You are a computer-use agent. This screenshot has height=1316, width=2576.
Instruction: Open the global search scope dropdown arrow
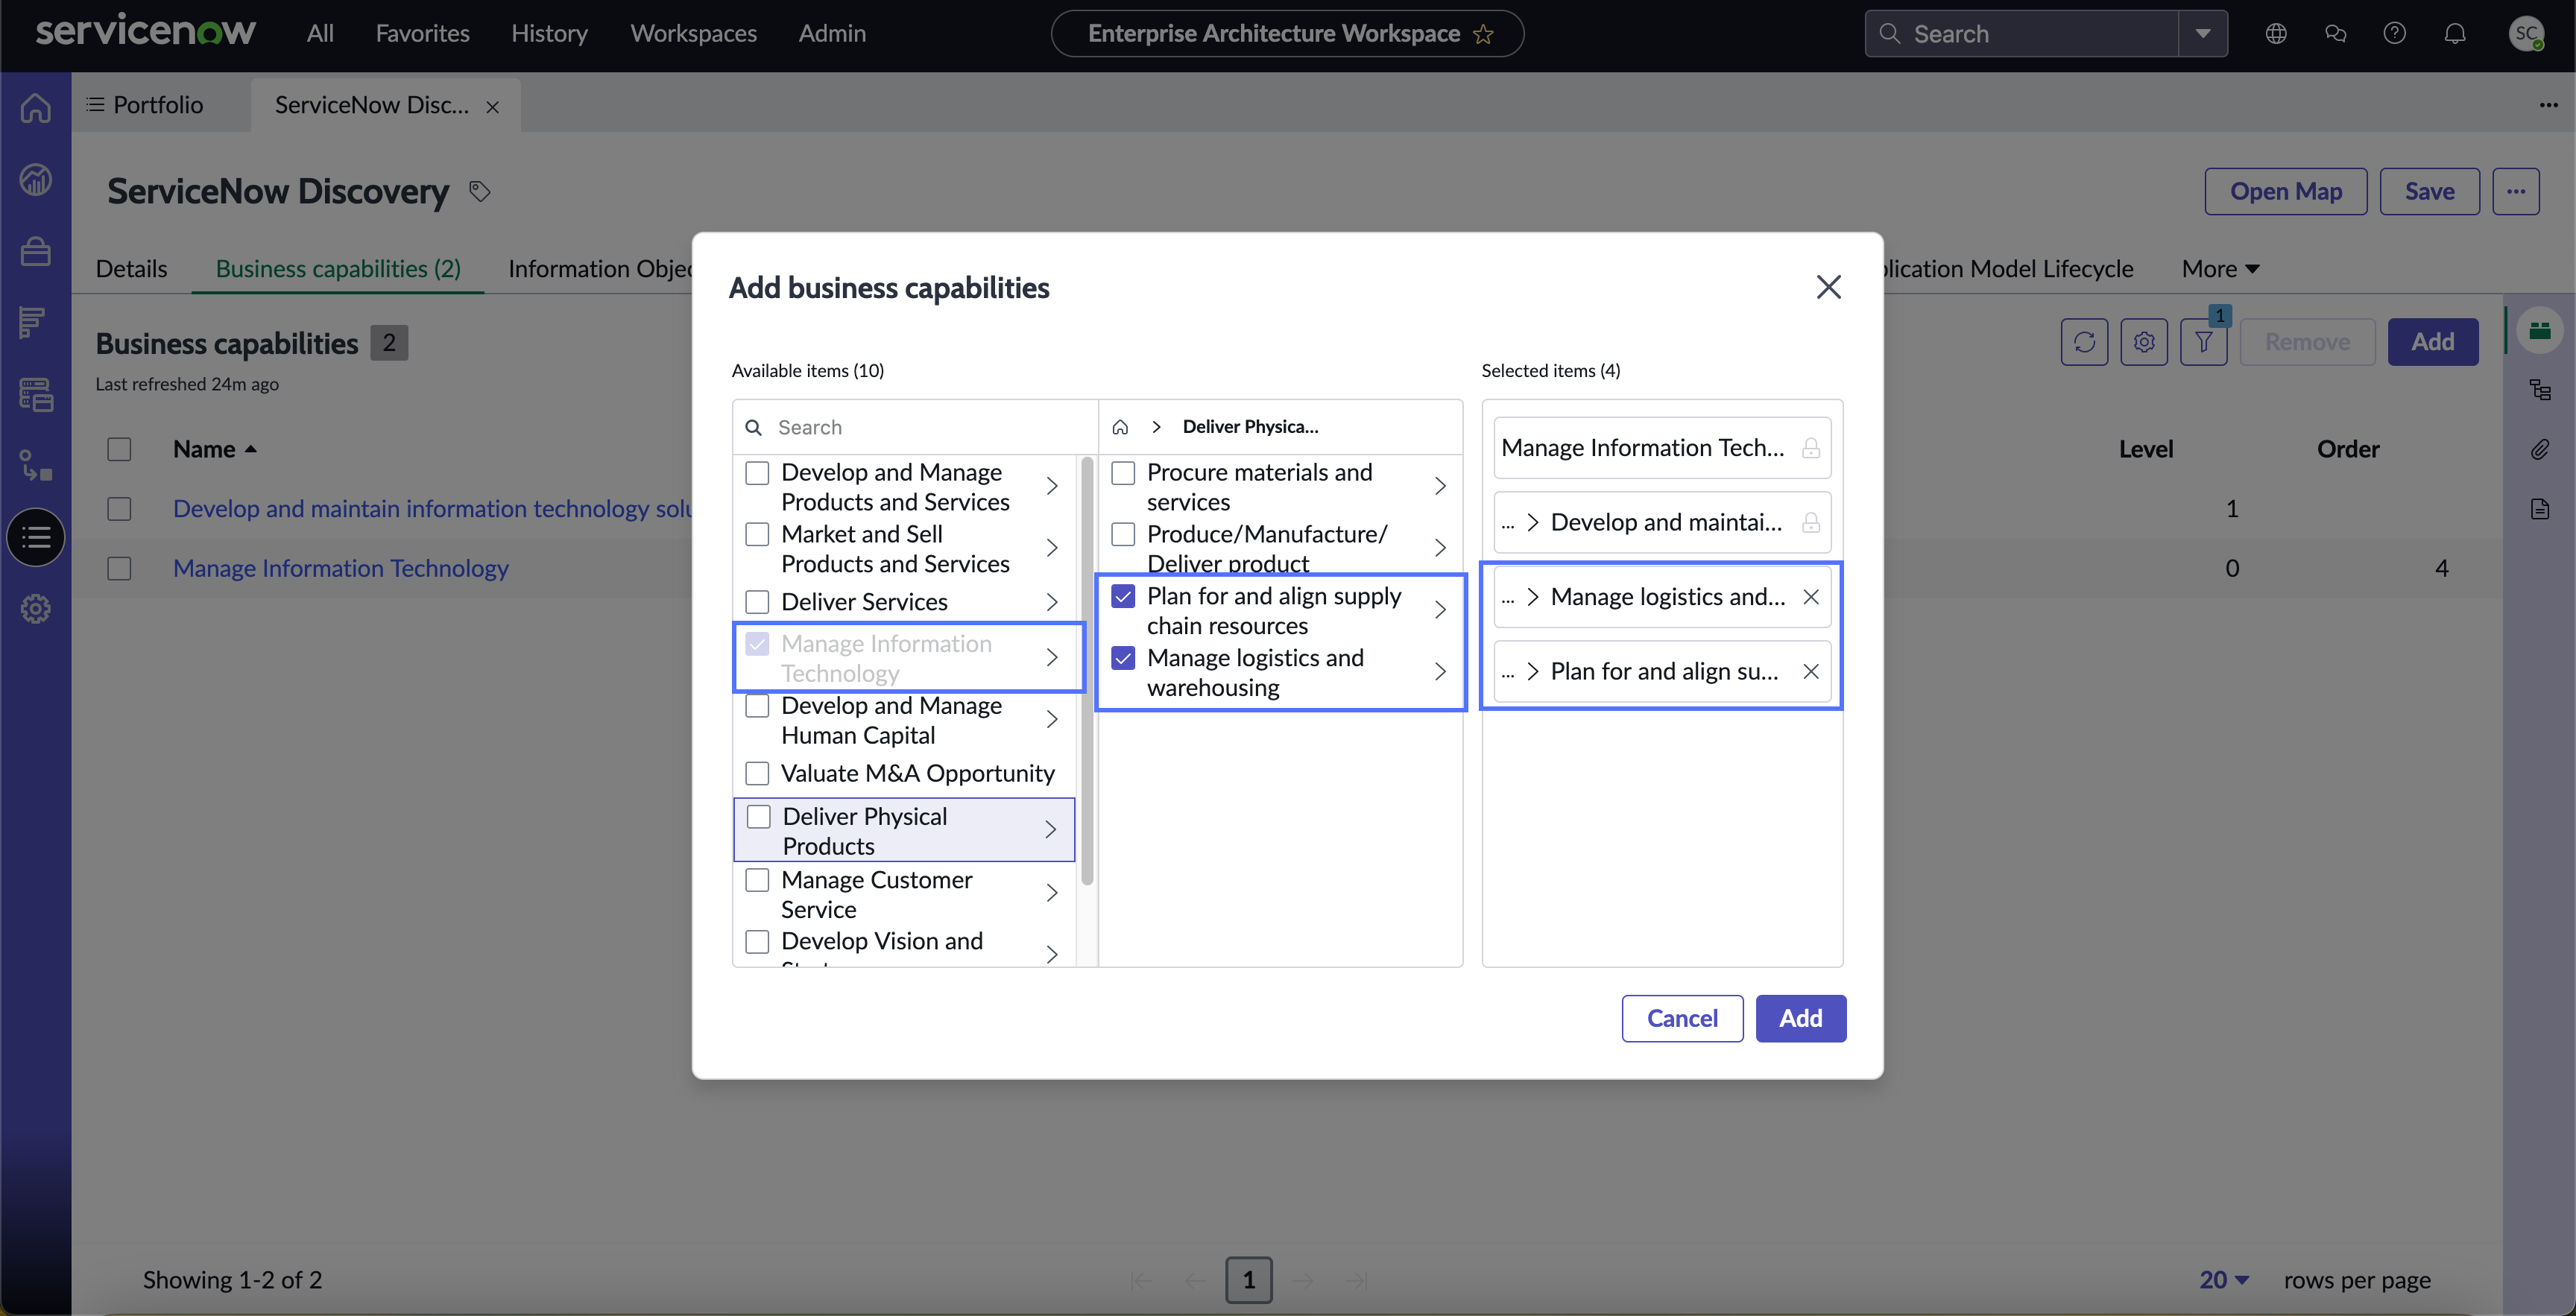coord(2203,34)
